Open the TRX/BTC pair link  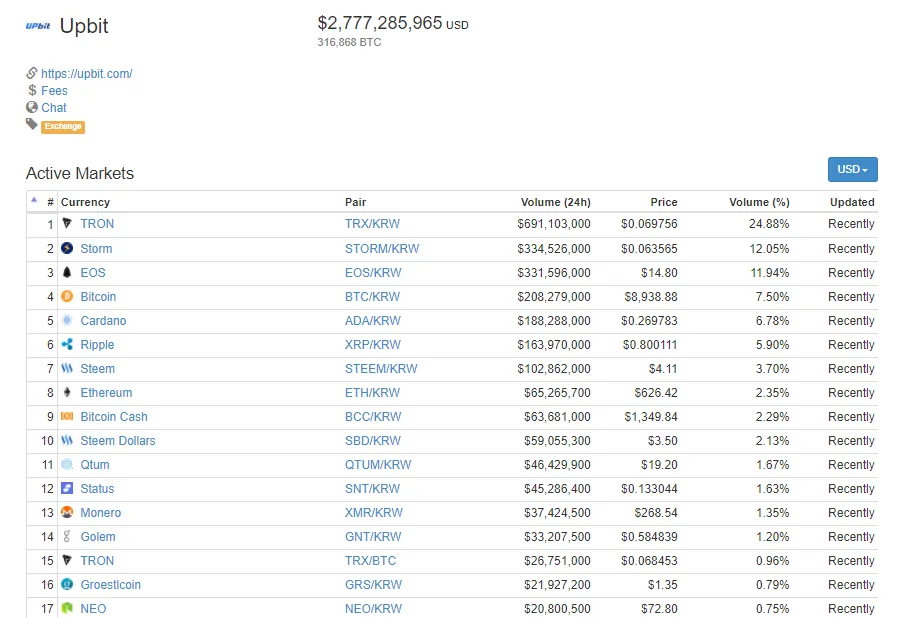tap(371, 561)
